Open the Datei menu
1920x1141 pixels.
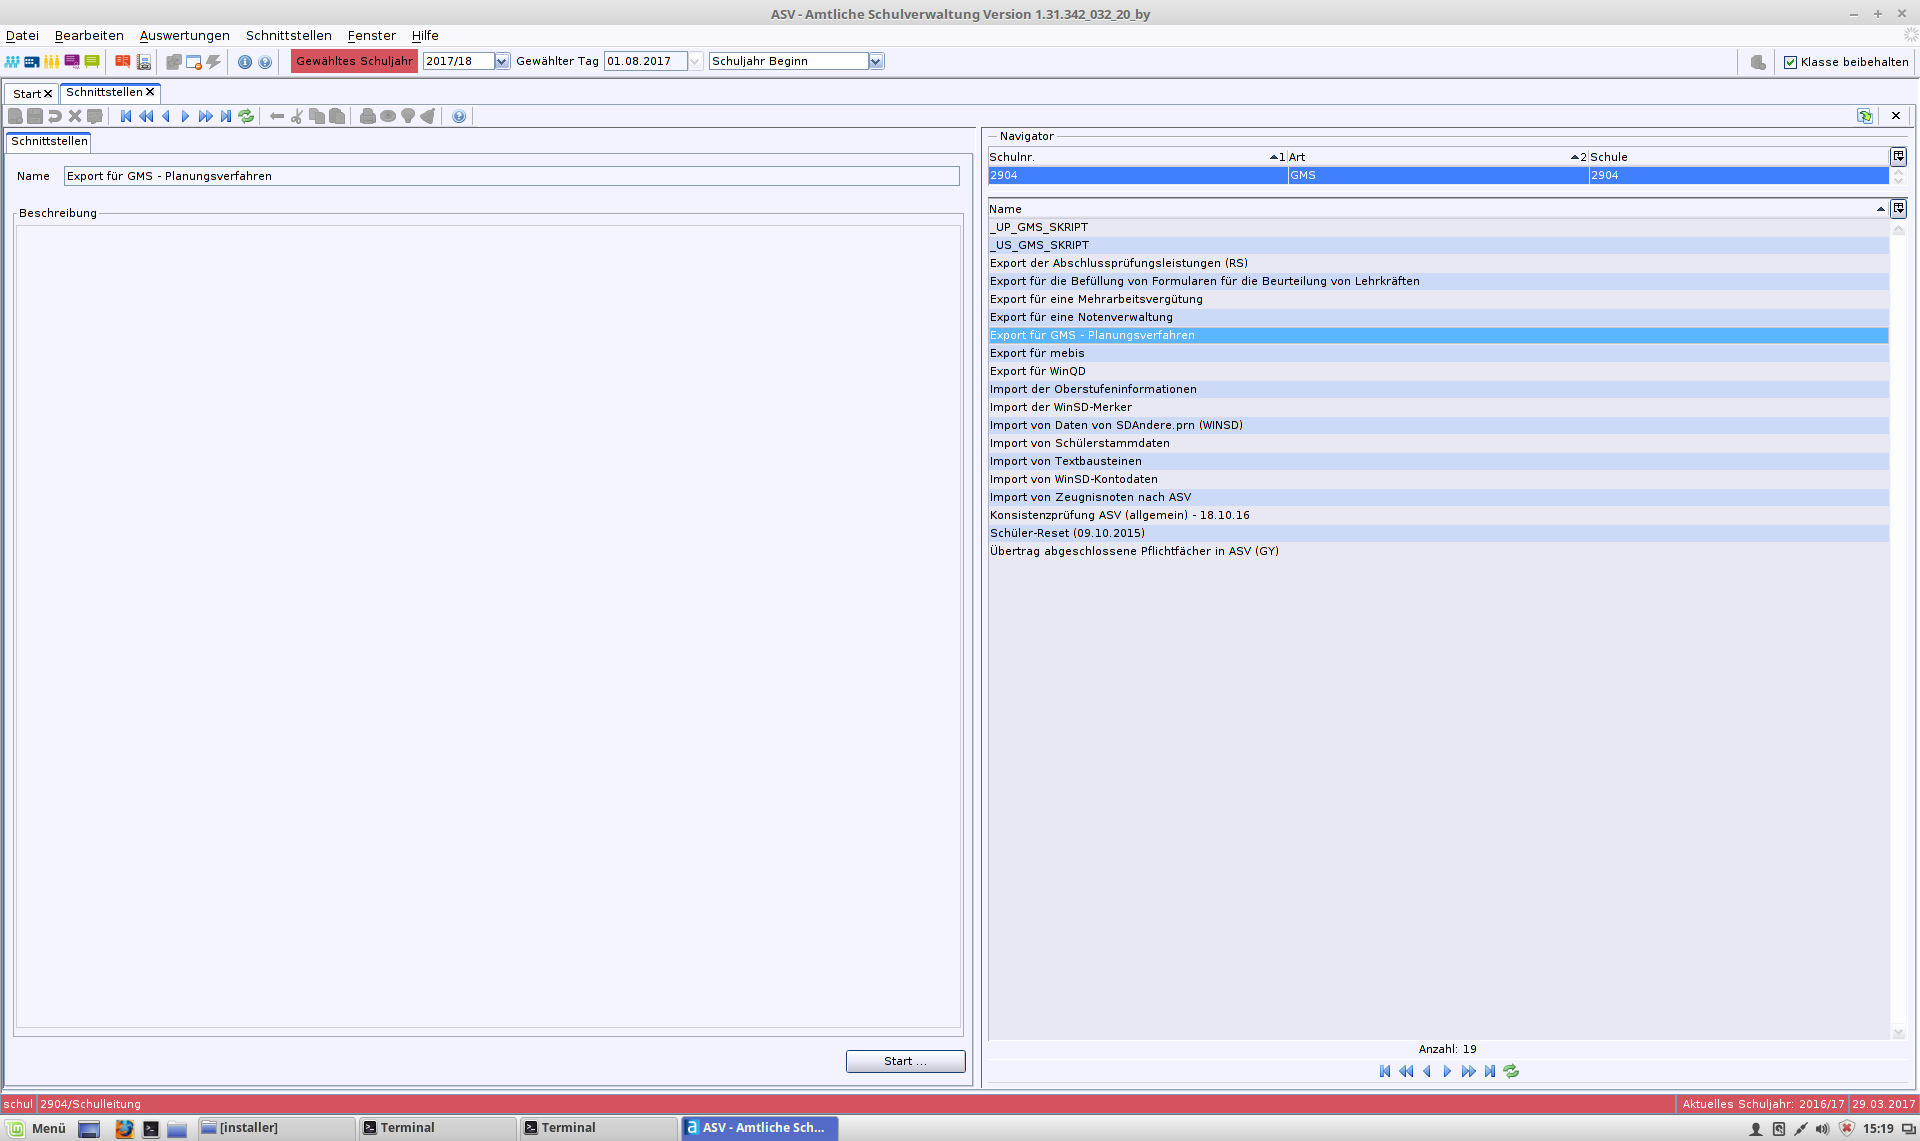tap(22, 35)
